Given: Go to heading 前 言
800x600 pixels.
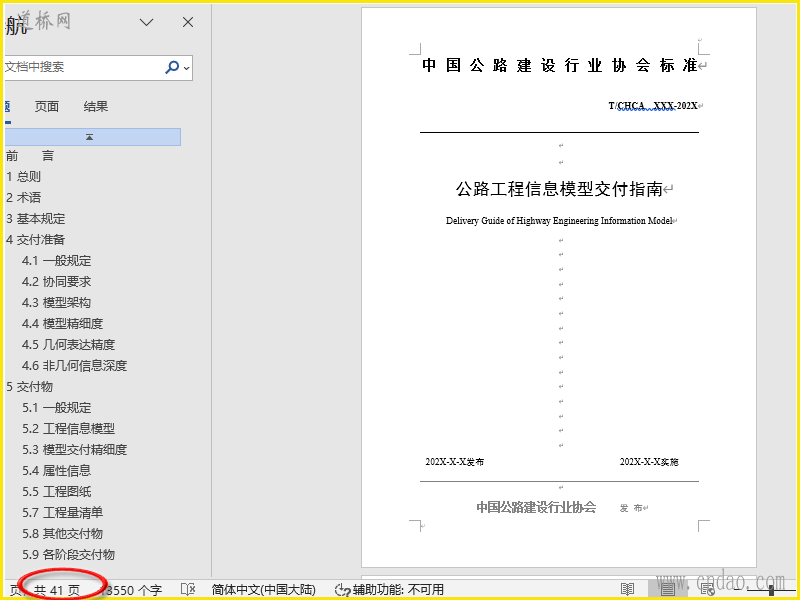Looking at the screenshot, I should click(30, 156).
